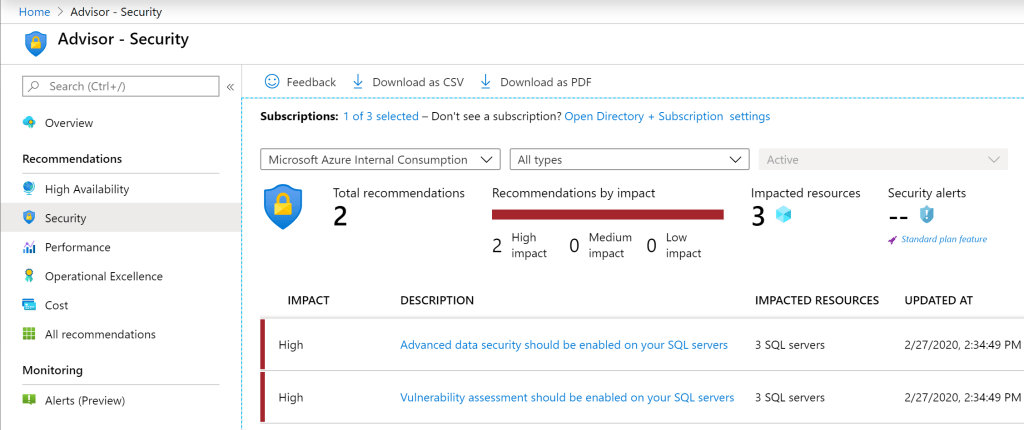The height and width of the screenshot is (430, 1024).
Task: Open the '1 of 3 selected' subscriptions link
Action: (x=380, y=116)
